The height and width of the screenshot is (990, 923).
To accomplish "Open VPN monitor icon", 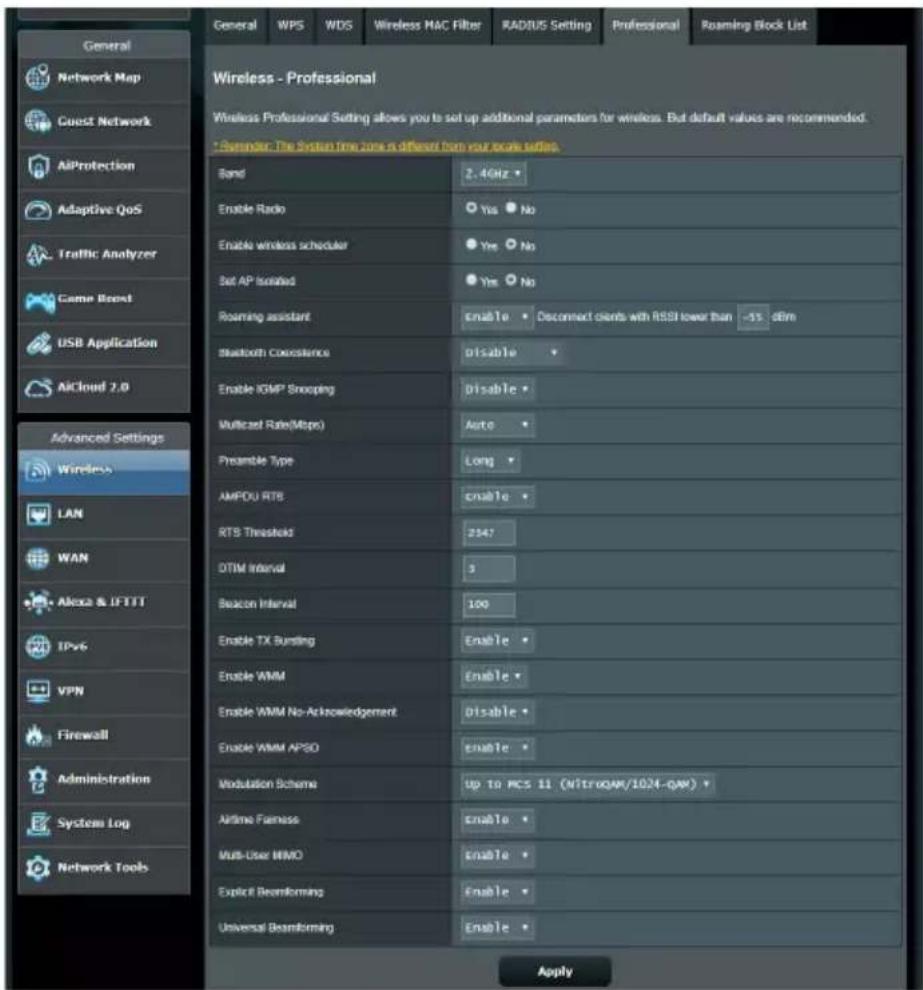I will pos(38,690).
